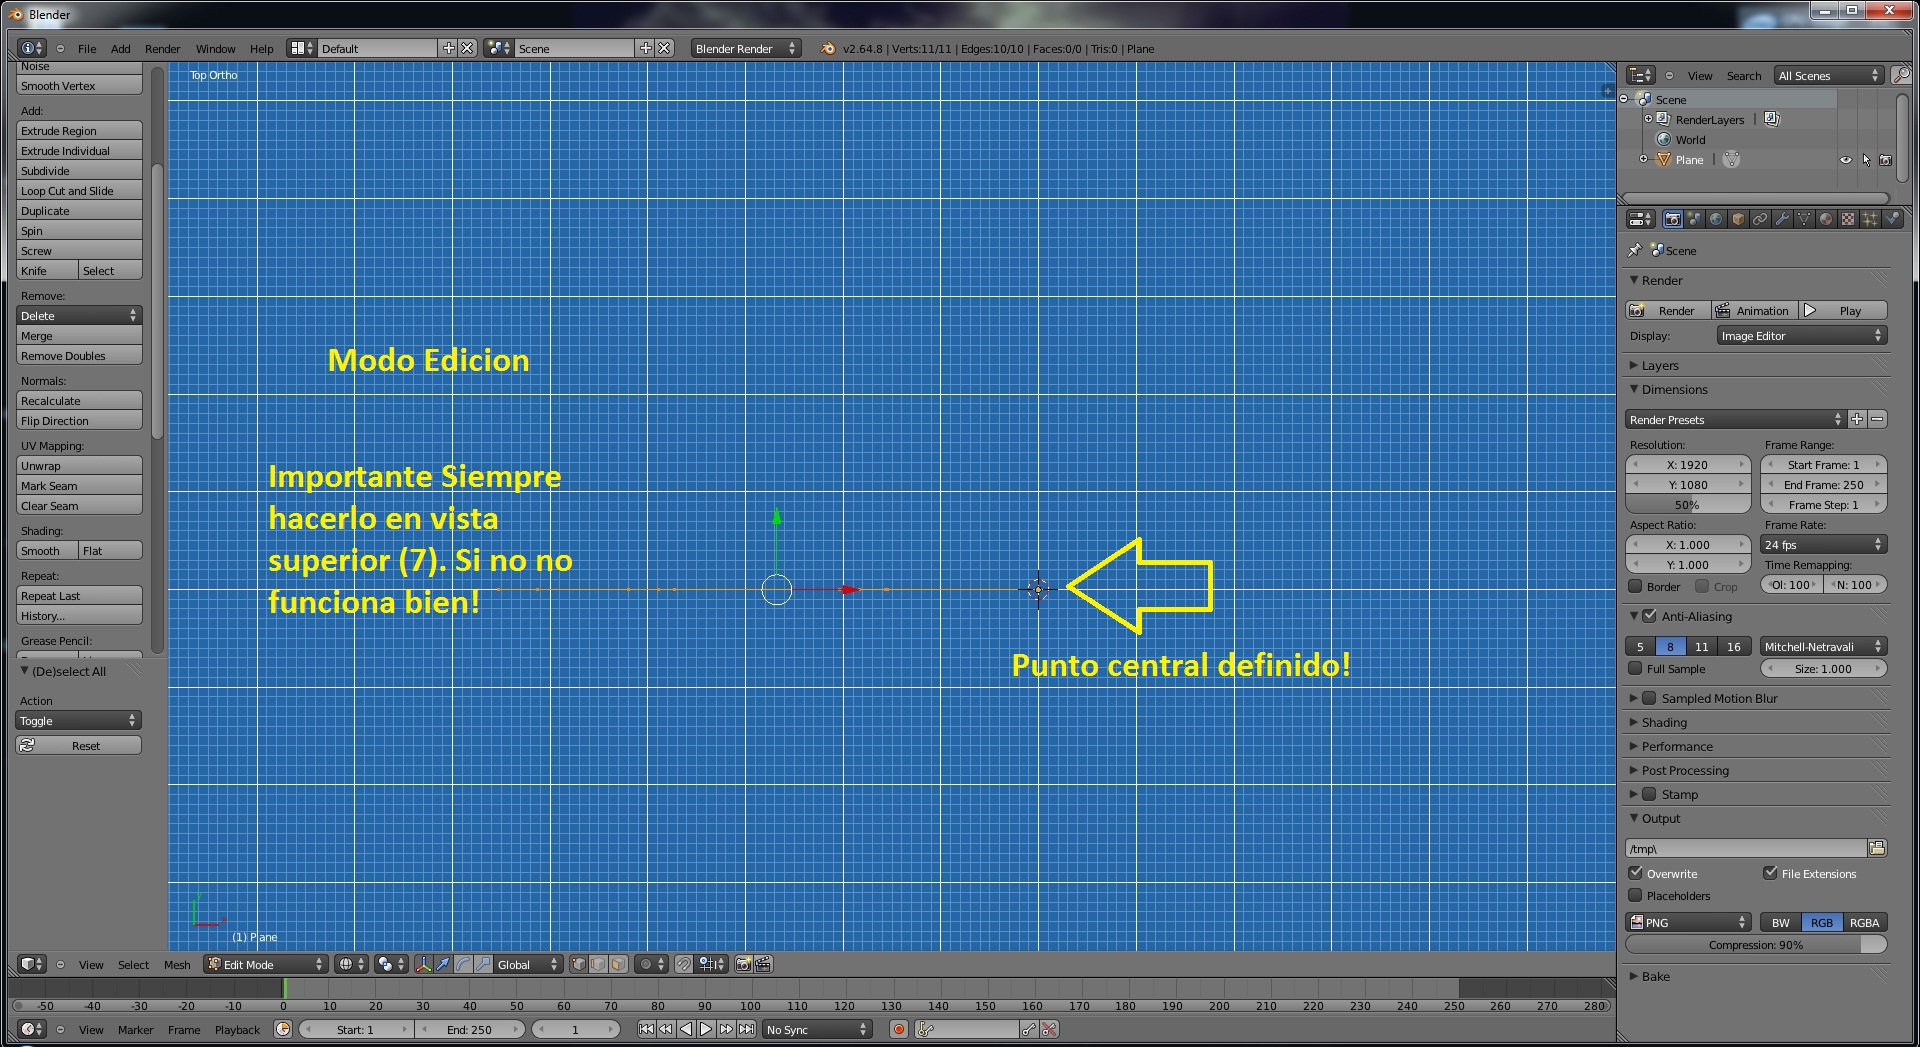Open the Window menu
The height and width of the screenshot is (1047, 1920).
[215, 48]
